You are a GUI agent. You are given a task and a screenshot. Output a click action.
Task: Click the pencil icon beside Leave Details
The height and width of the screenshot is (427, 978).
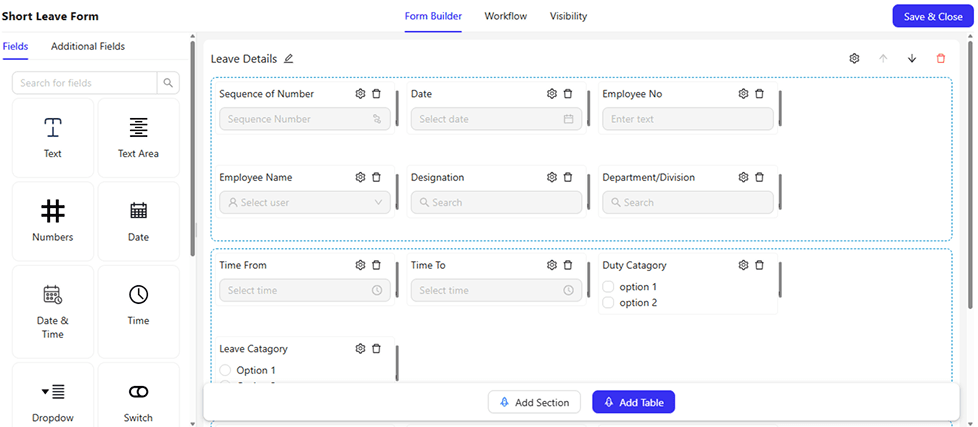(x=289, y=59)
